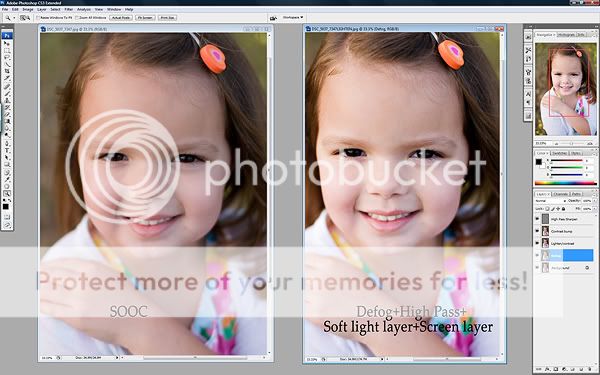Switch to the Channels tab
This screenshot has height=375, width=600.
pyautogui.click(x=561, y=194)
